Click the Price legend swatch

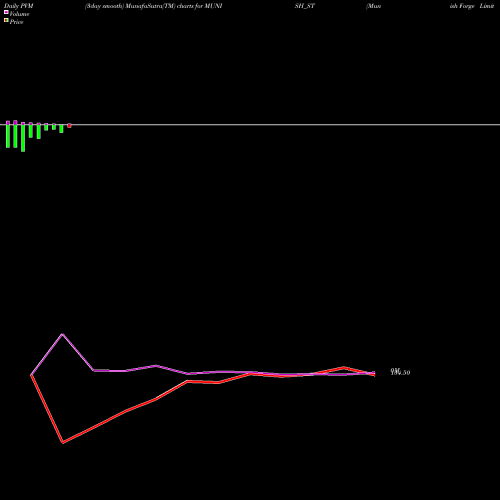click(x=6, y=20)
